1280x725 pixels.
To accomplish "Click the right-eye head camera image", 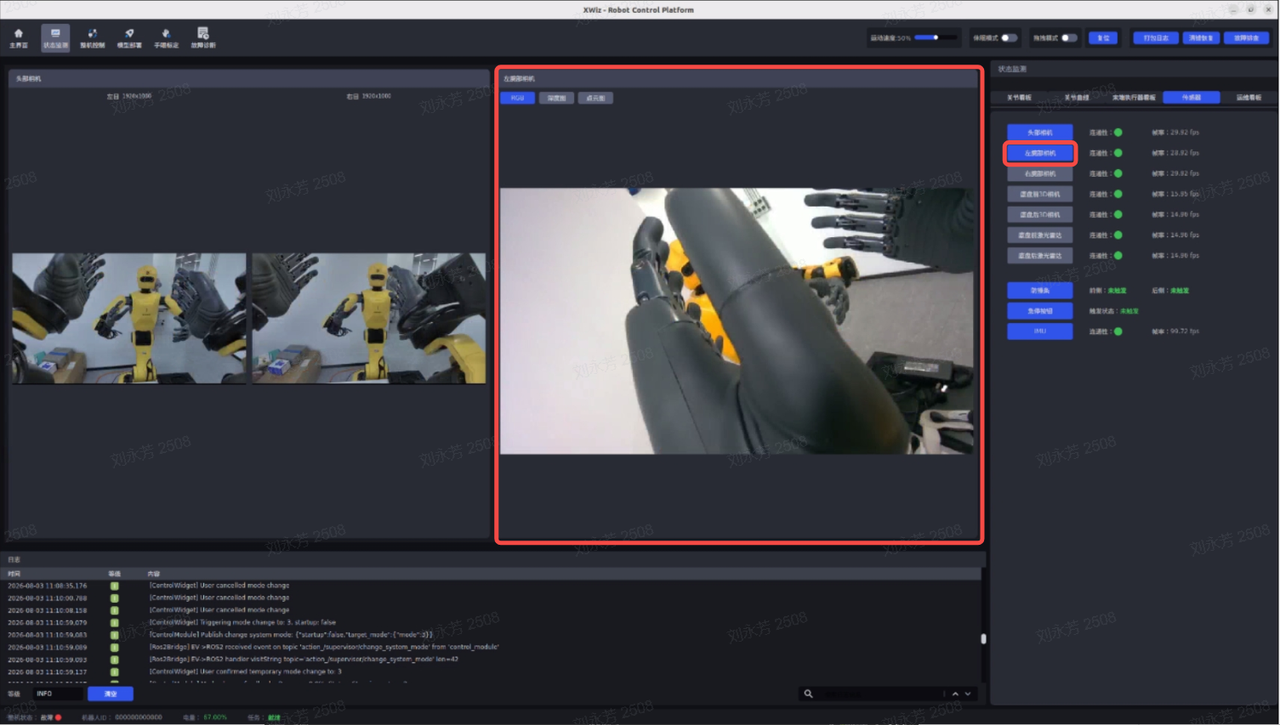I will [369, 318].
